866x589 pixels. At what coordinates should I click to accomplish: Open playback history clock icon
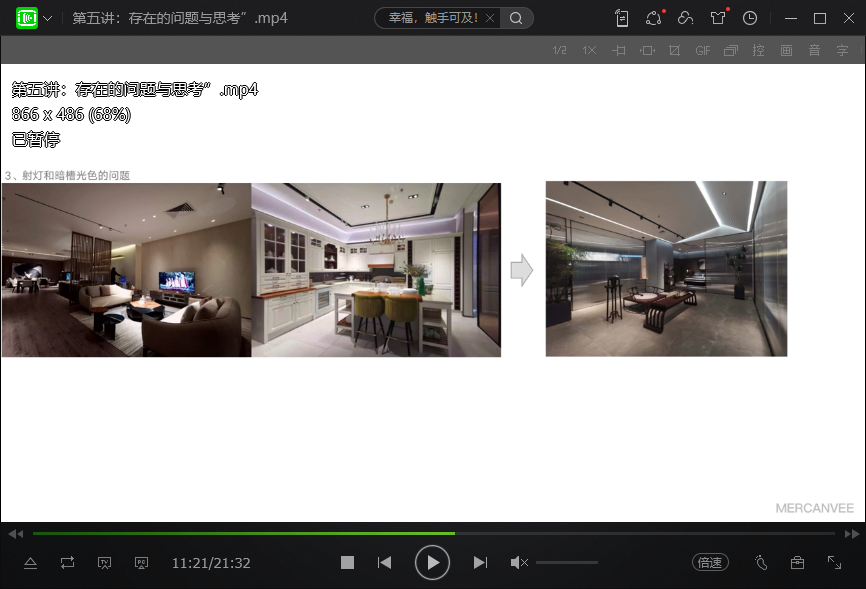point(749,18)
